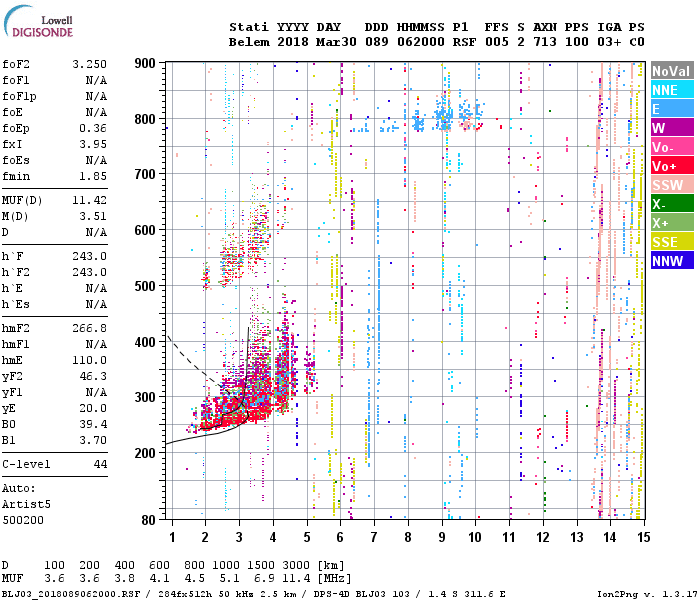Click the M(D) value 3.51
700x600 pixels.
(x=93, y=216)
